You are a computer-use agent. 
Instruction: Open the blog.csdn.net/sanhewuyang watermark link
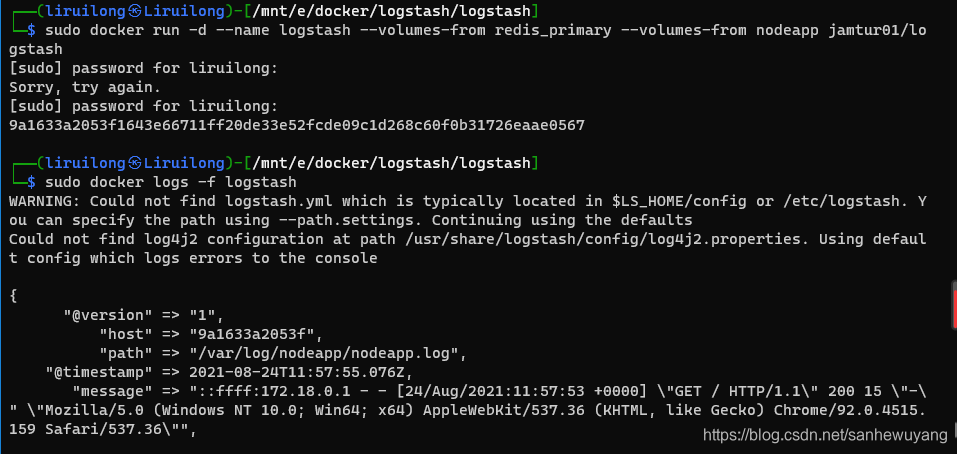coord(824,436)
